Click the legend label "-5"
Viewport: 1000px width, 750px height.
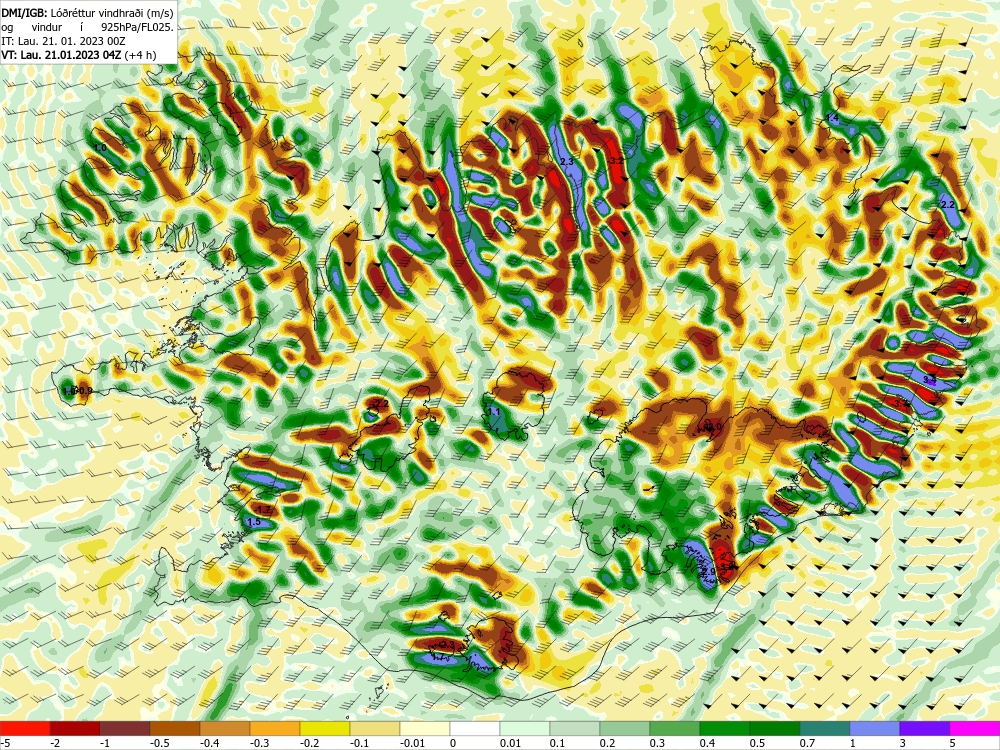5,743
